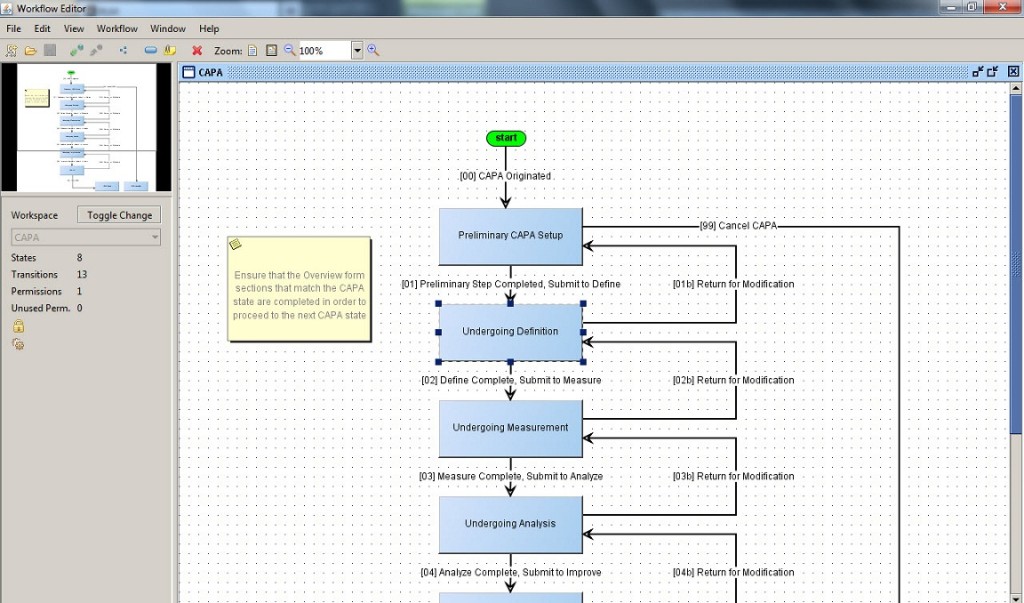Click '[03] Measure Complete, Submit to Analyze'
Image resolution: width=1024 pixels, height=603 pixels.
click(511, 476)
